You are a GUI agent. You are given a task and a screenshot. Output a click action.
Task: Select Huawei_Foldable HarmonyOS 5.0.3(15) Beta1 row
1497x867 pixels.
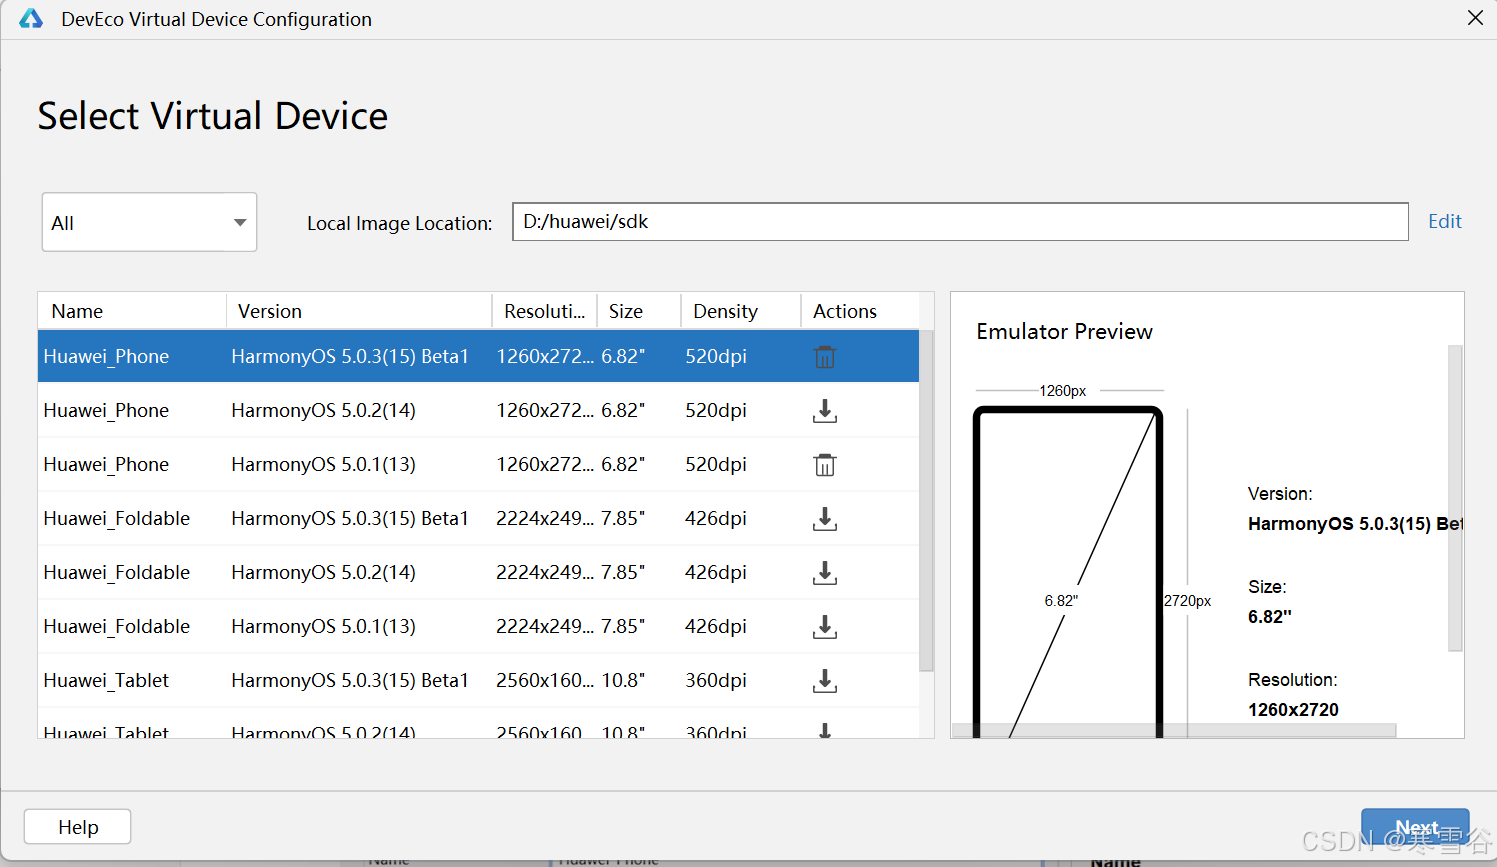[x=478, y=519]
